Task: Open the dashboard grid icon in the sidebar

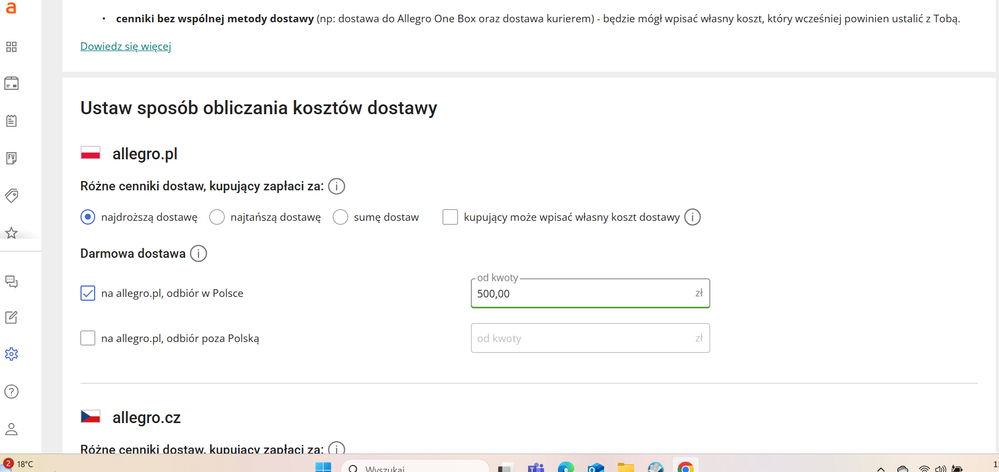Action: tap(12, 47)
